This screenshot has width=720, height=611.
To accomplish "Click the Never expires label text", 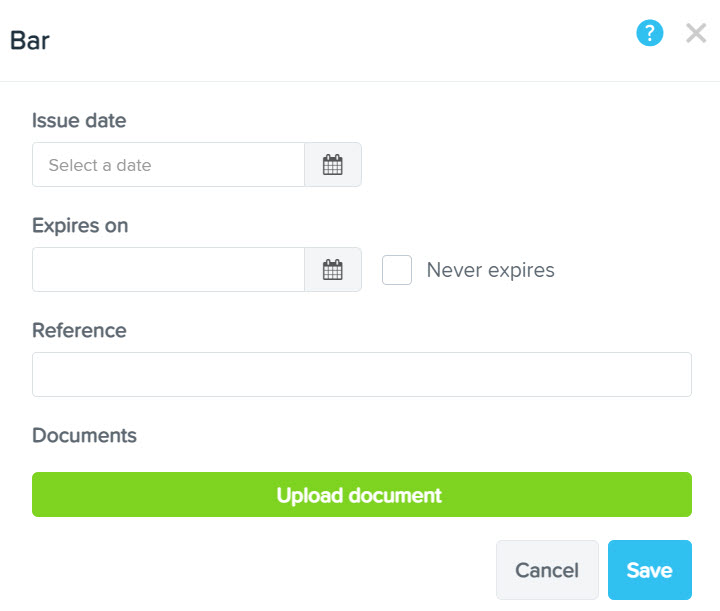I will click(x=490, y=270).
